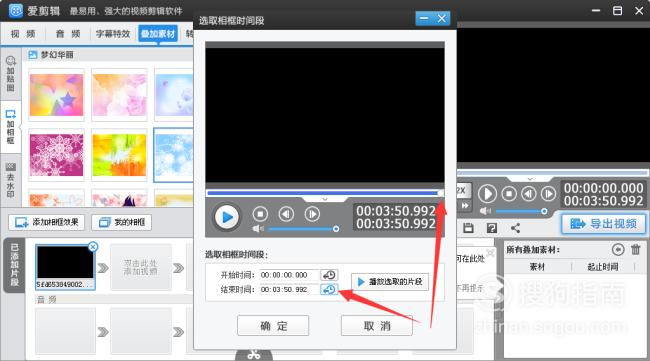Edit the end time field 00:03:50.992

(x=289, y=289)
